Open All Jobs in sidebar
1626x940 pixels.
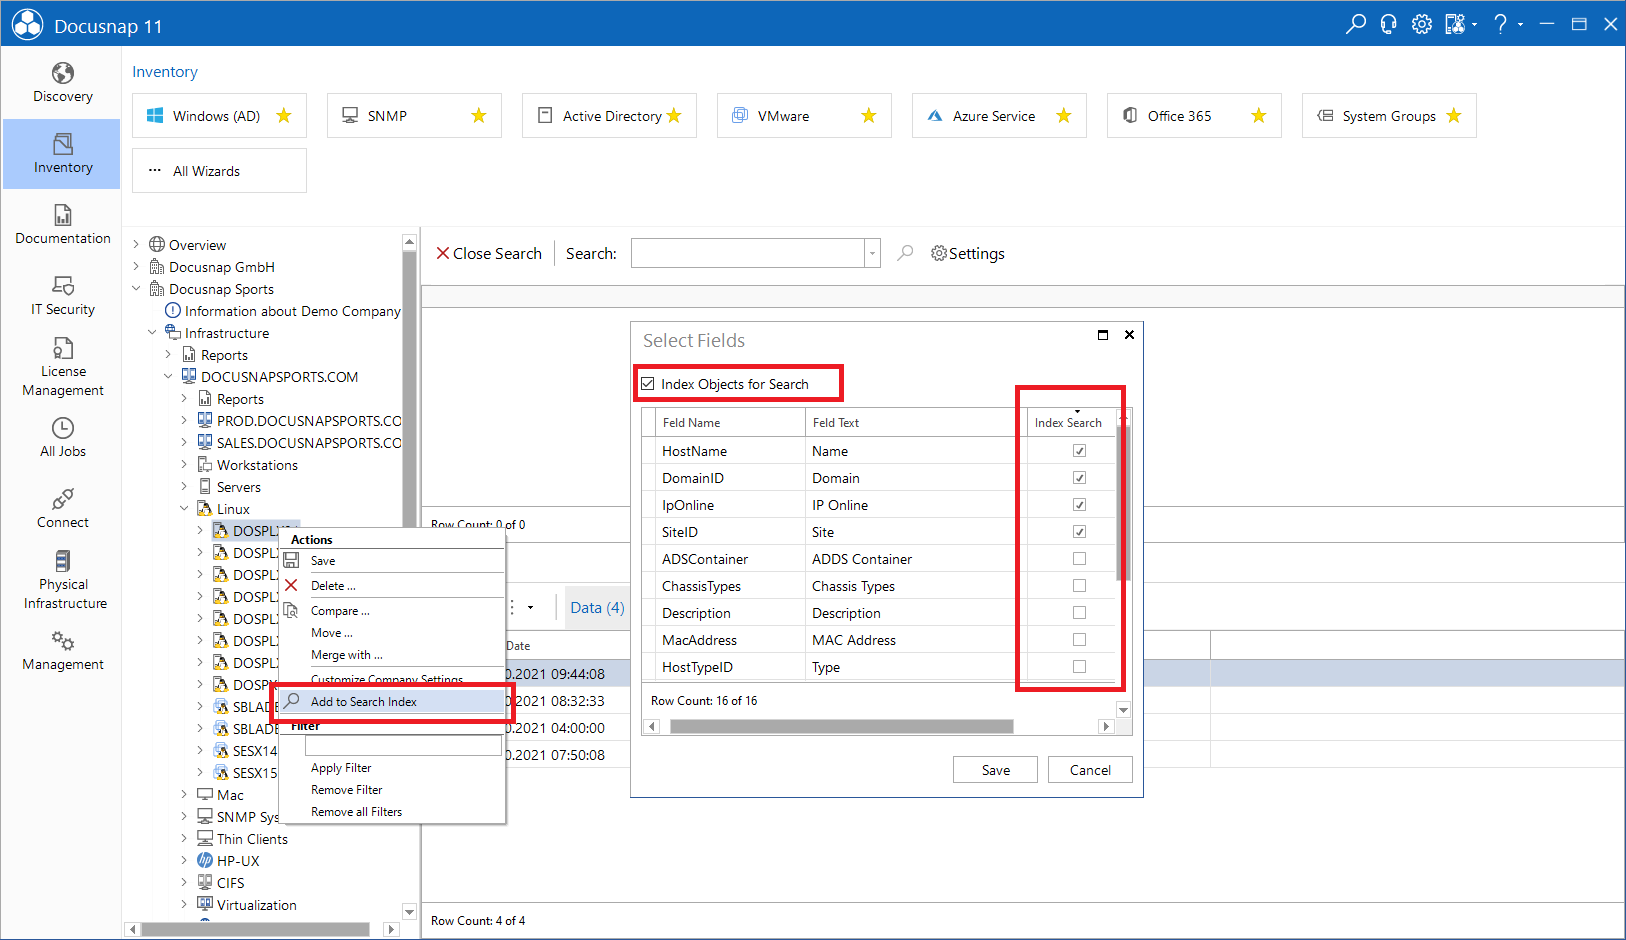(x=62, y=438)
